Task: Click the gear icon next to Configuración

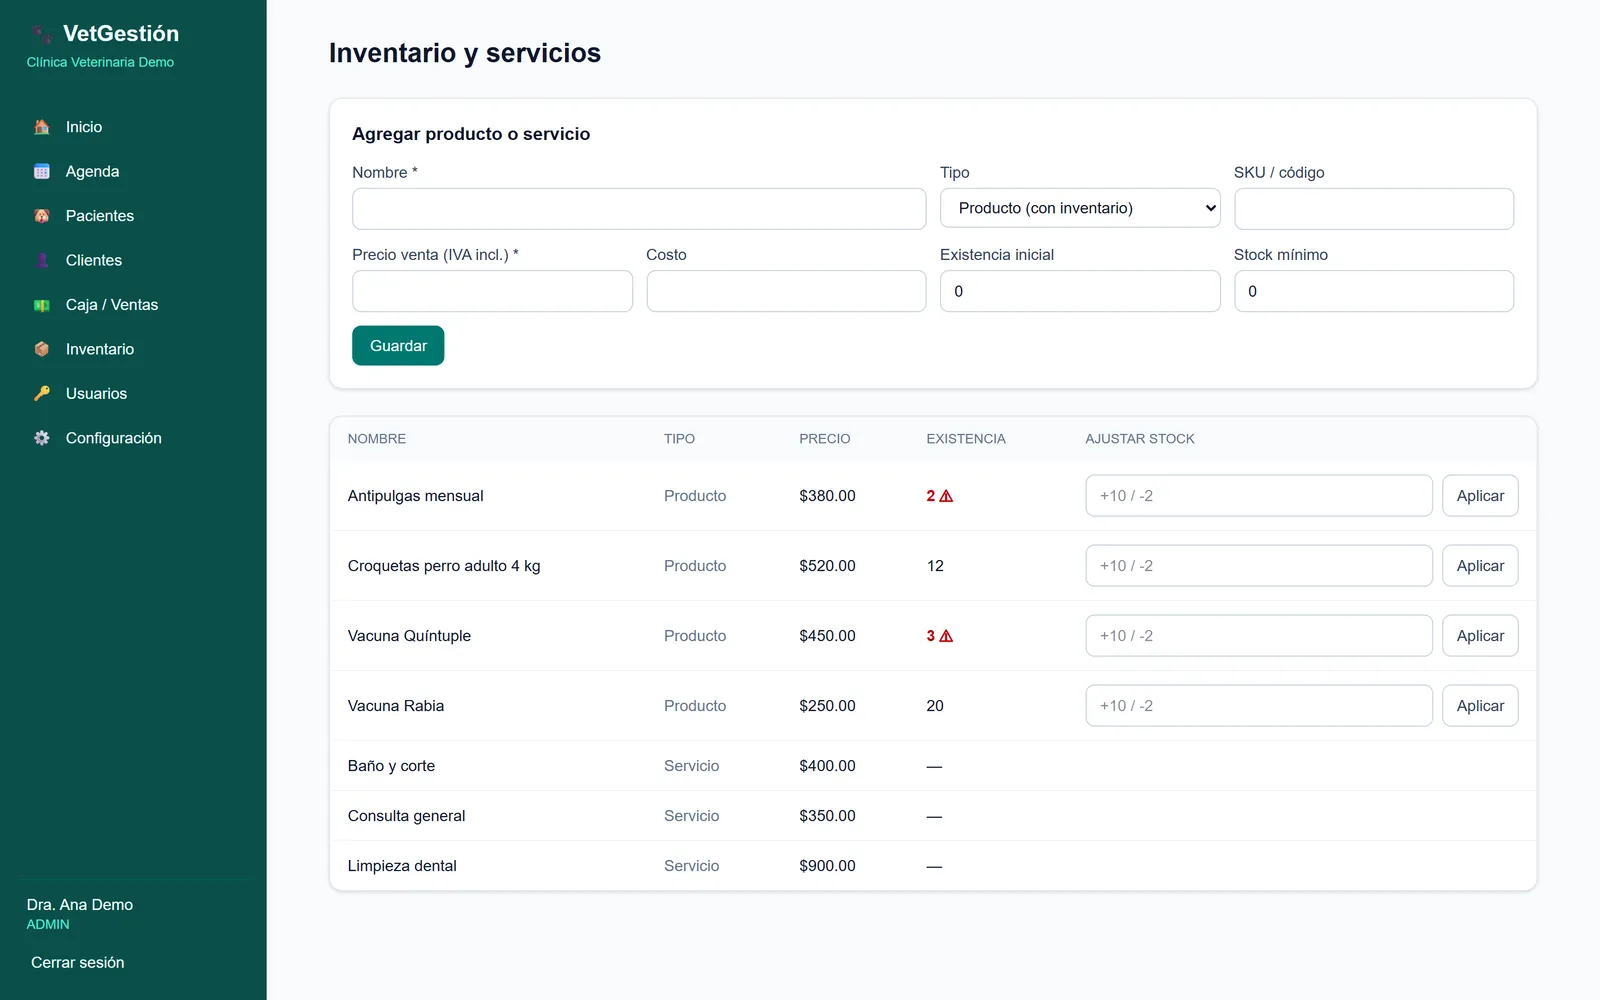Action: click(x=42, y=438)
